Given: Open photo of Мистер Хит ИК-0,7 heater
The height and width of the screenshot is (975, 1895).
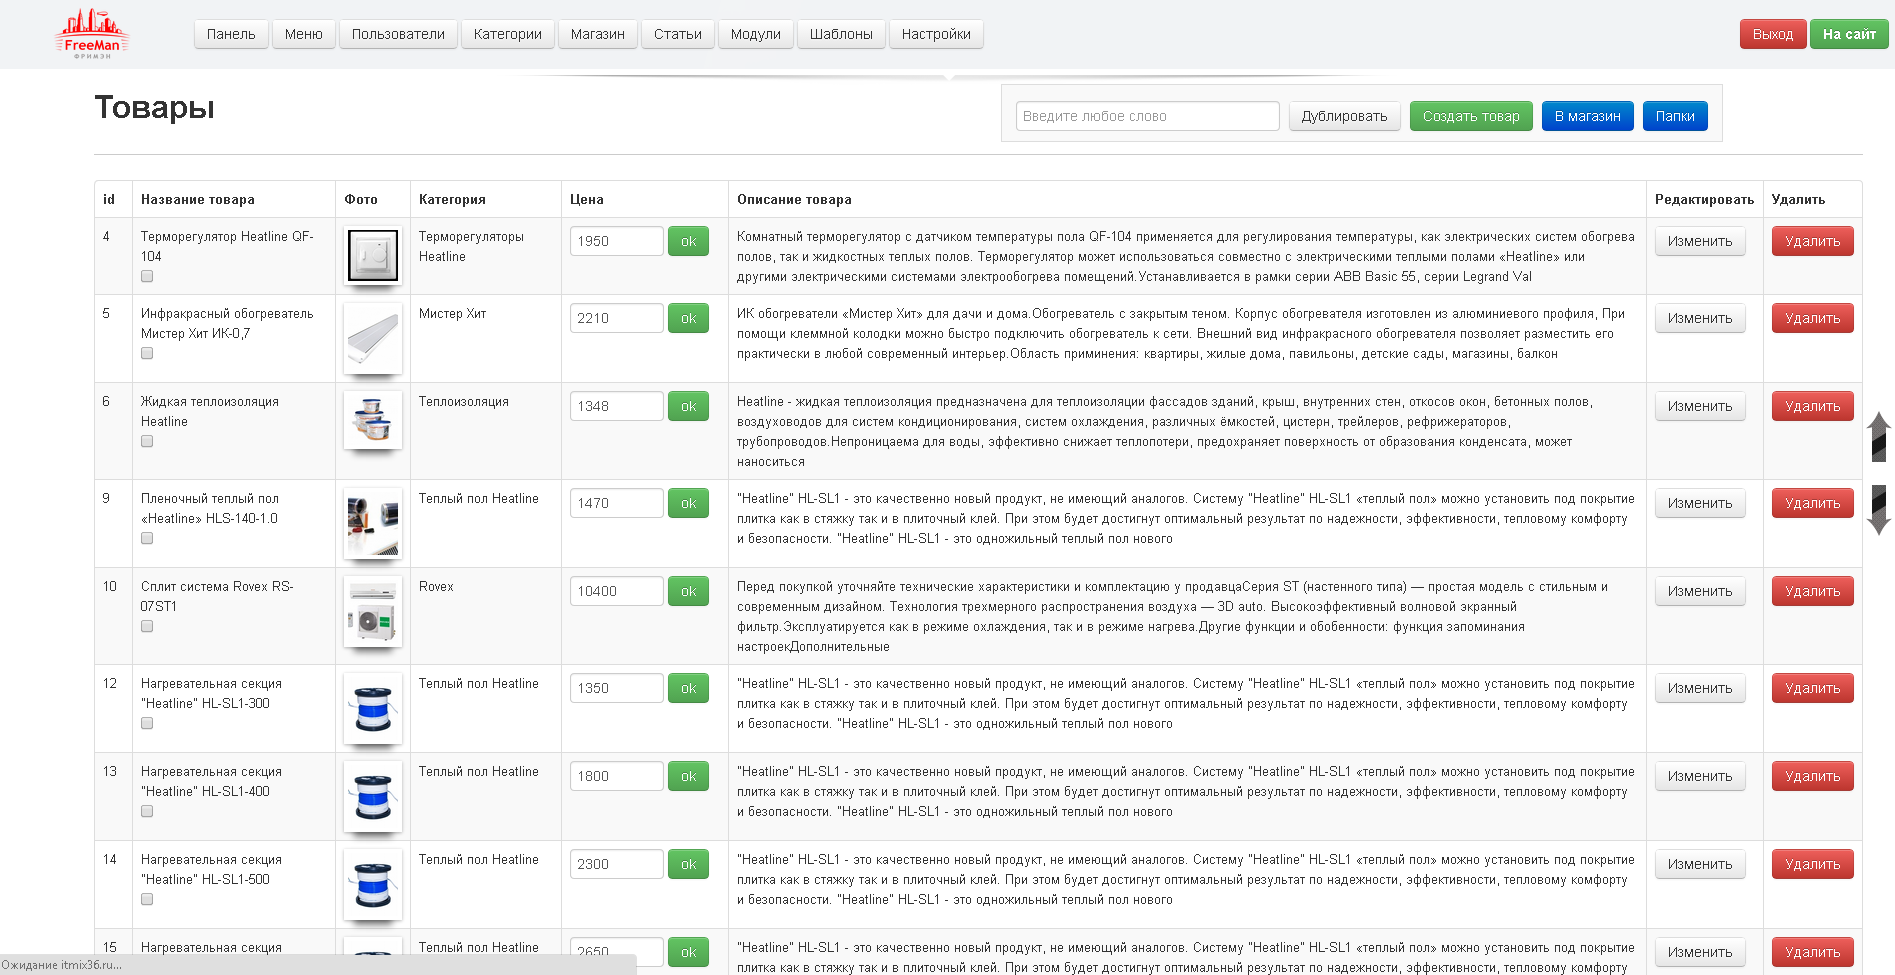Looking at the screenshot, I should point(373,338).
